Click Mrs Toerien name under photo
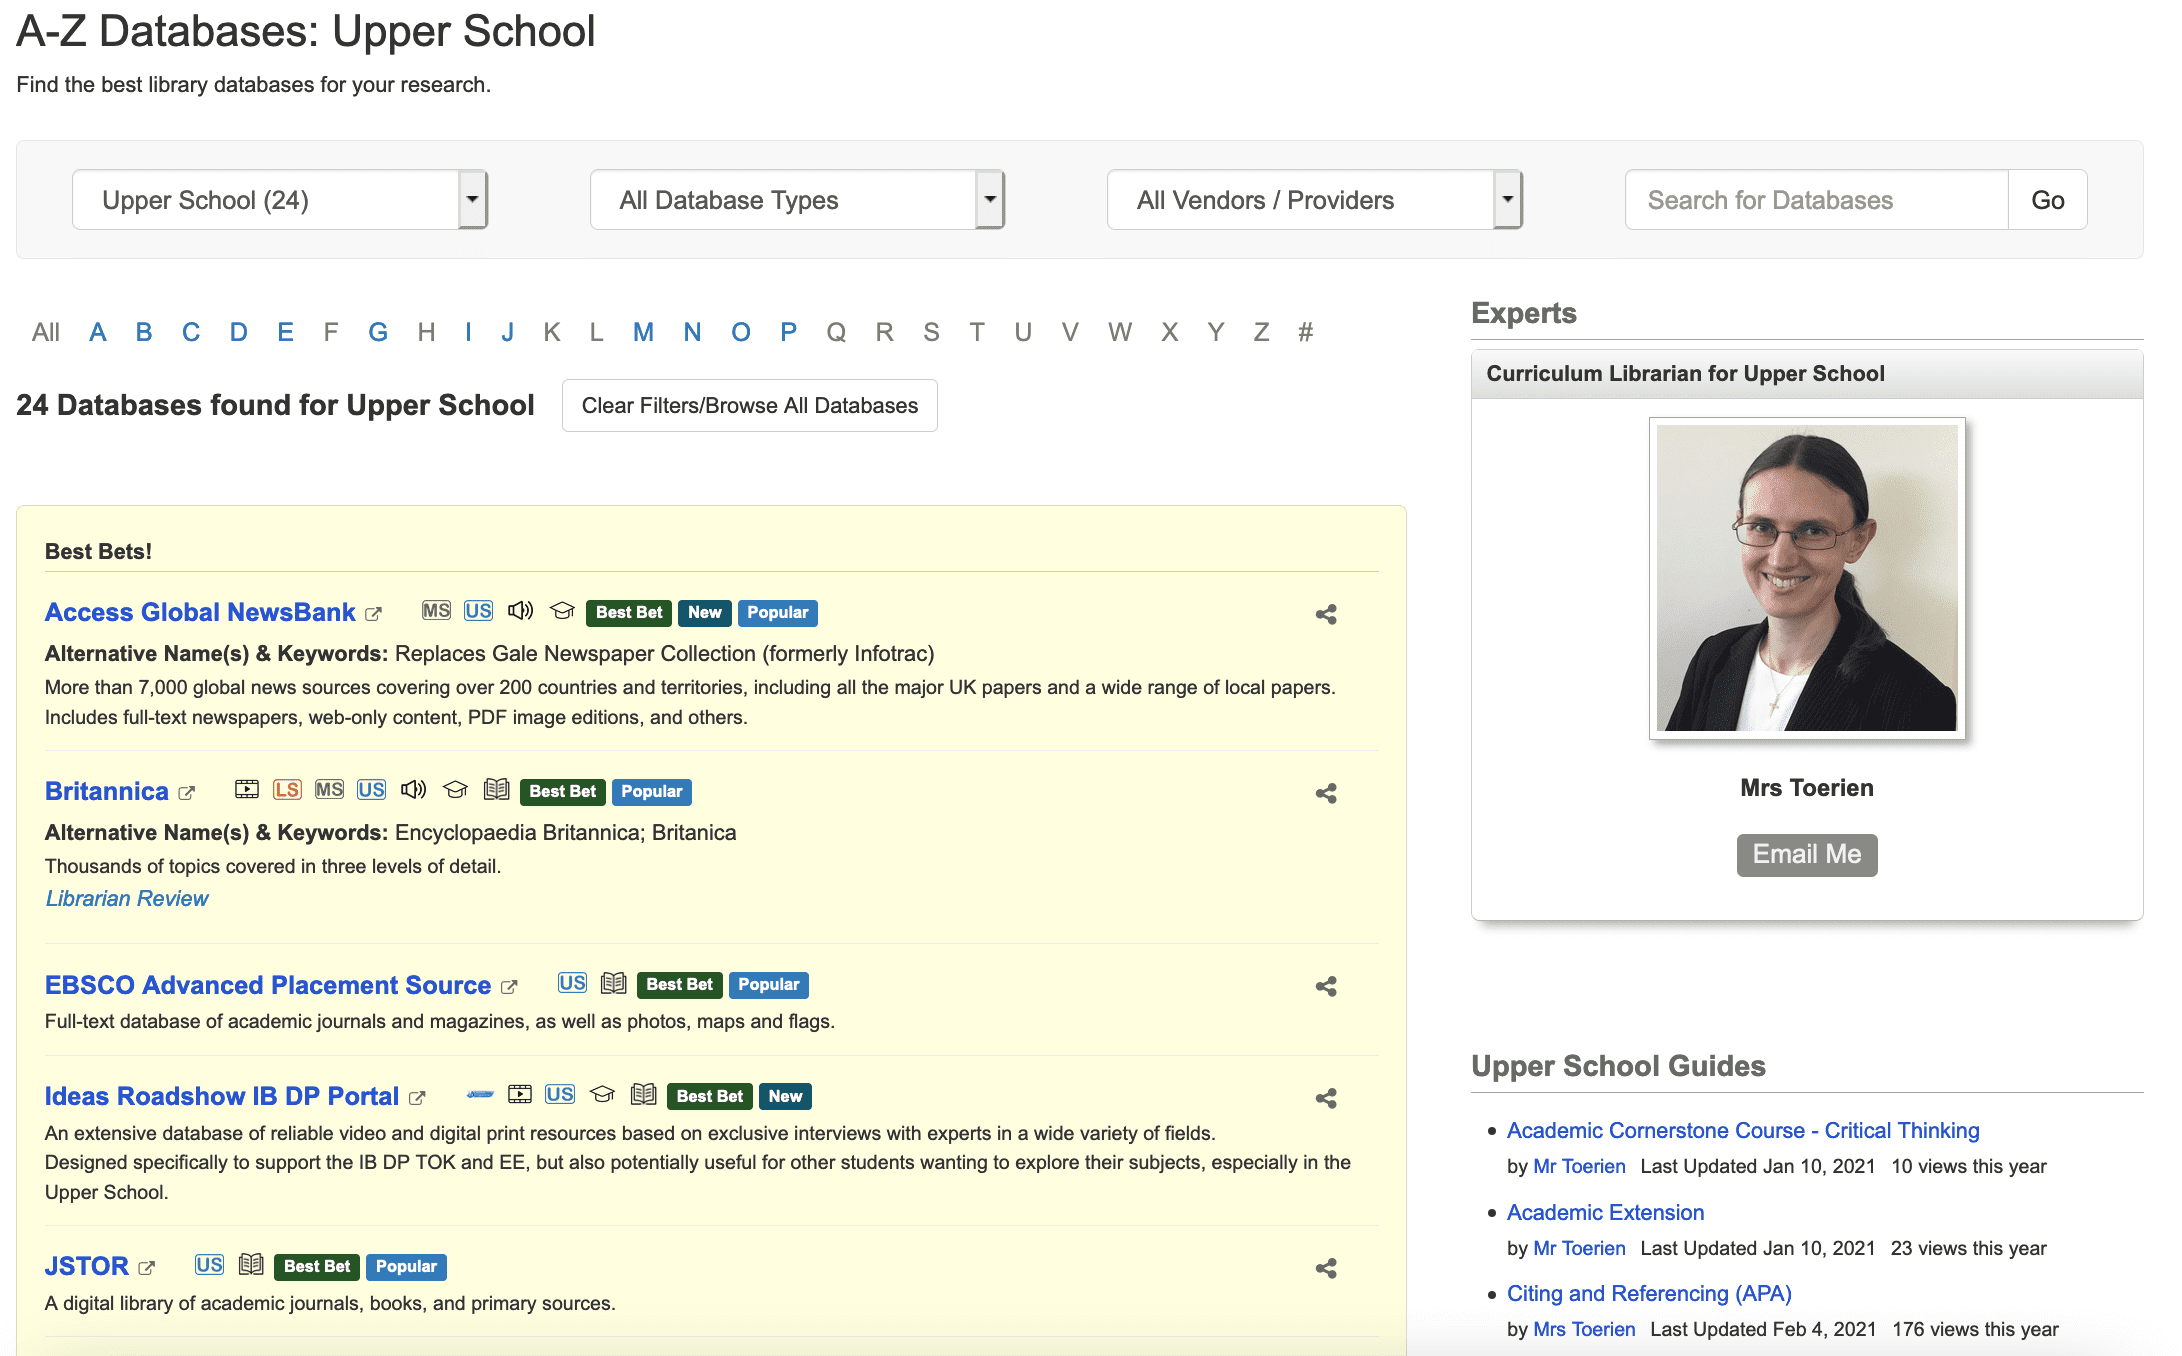 (x=1806, y=787)
